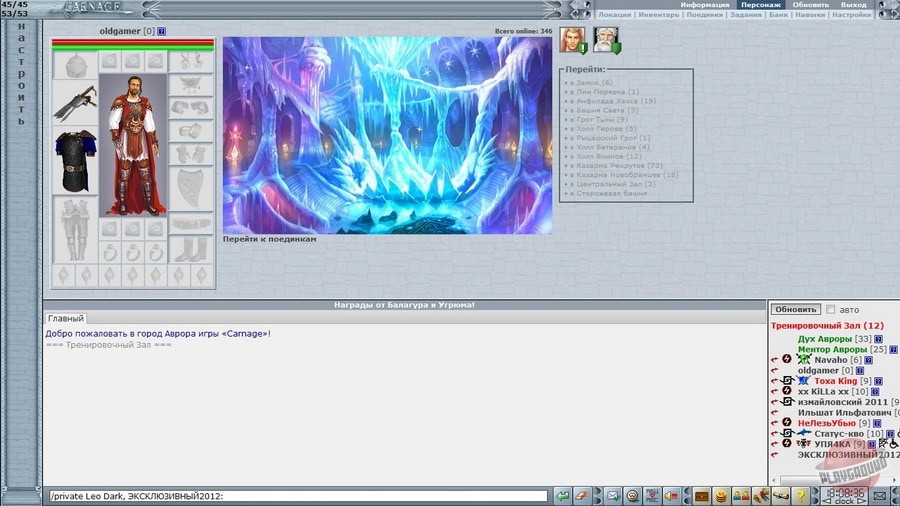Click the envelope mail icon beside the clock

pos(878,495)
